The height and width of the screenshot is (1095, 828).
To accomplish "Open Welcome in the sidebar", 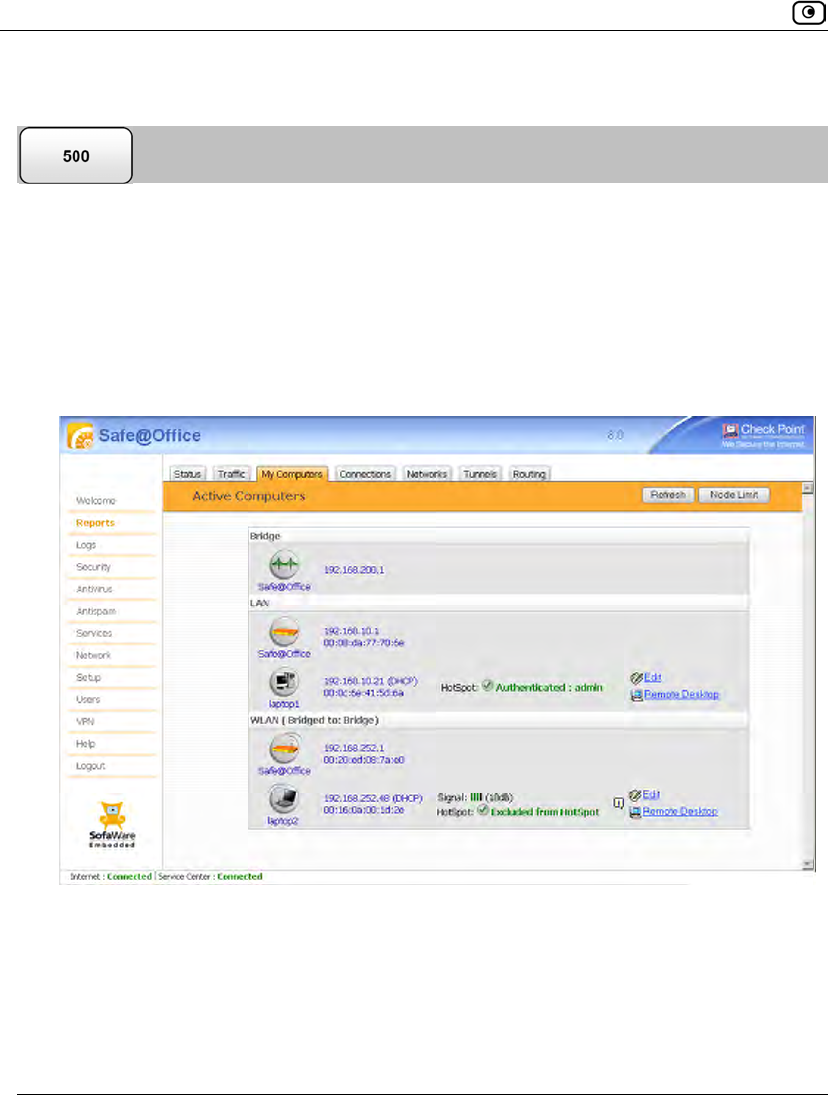I will [96, 501].
